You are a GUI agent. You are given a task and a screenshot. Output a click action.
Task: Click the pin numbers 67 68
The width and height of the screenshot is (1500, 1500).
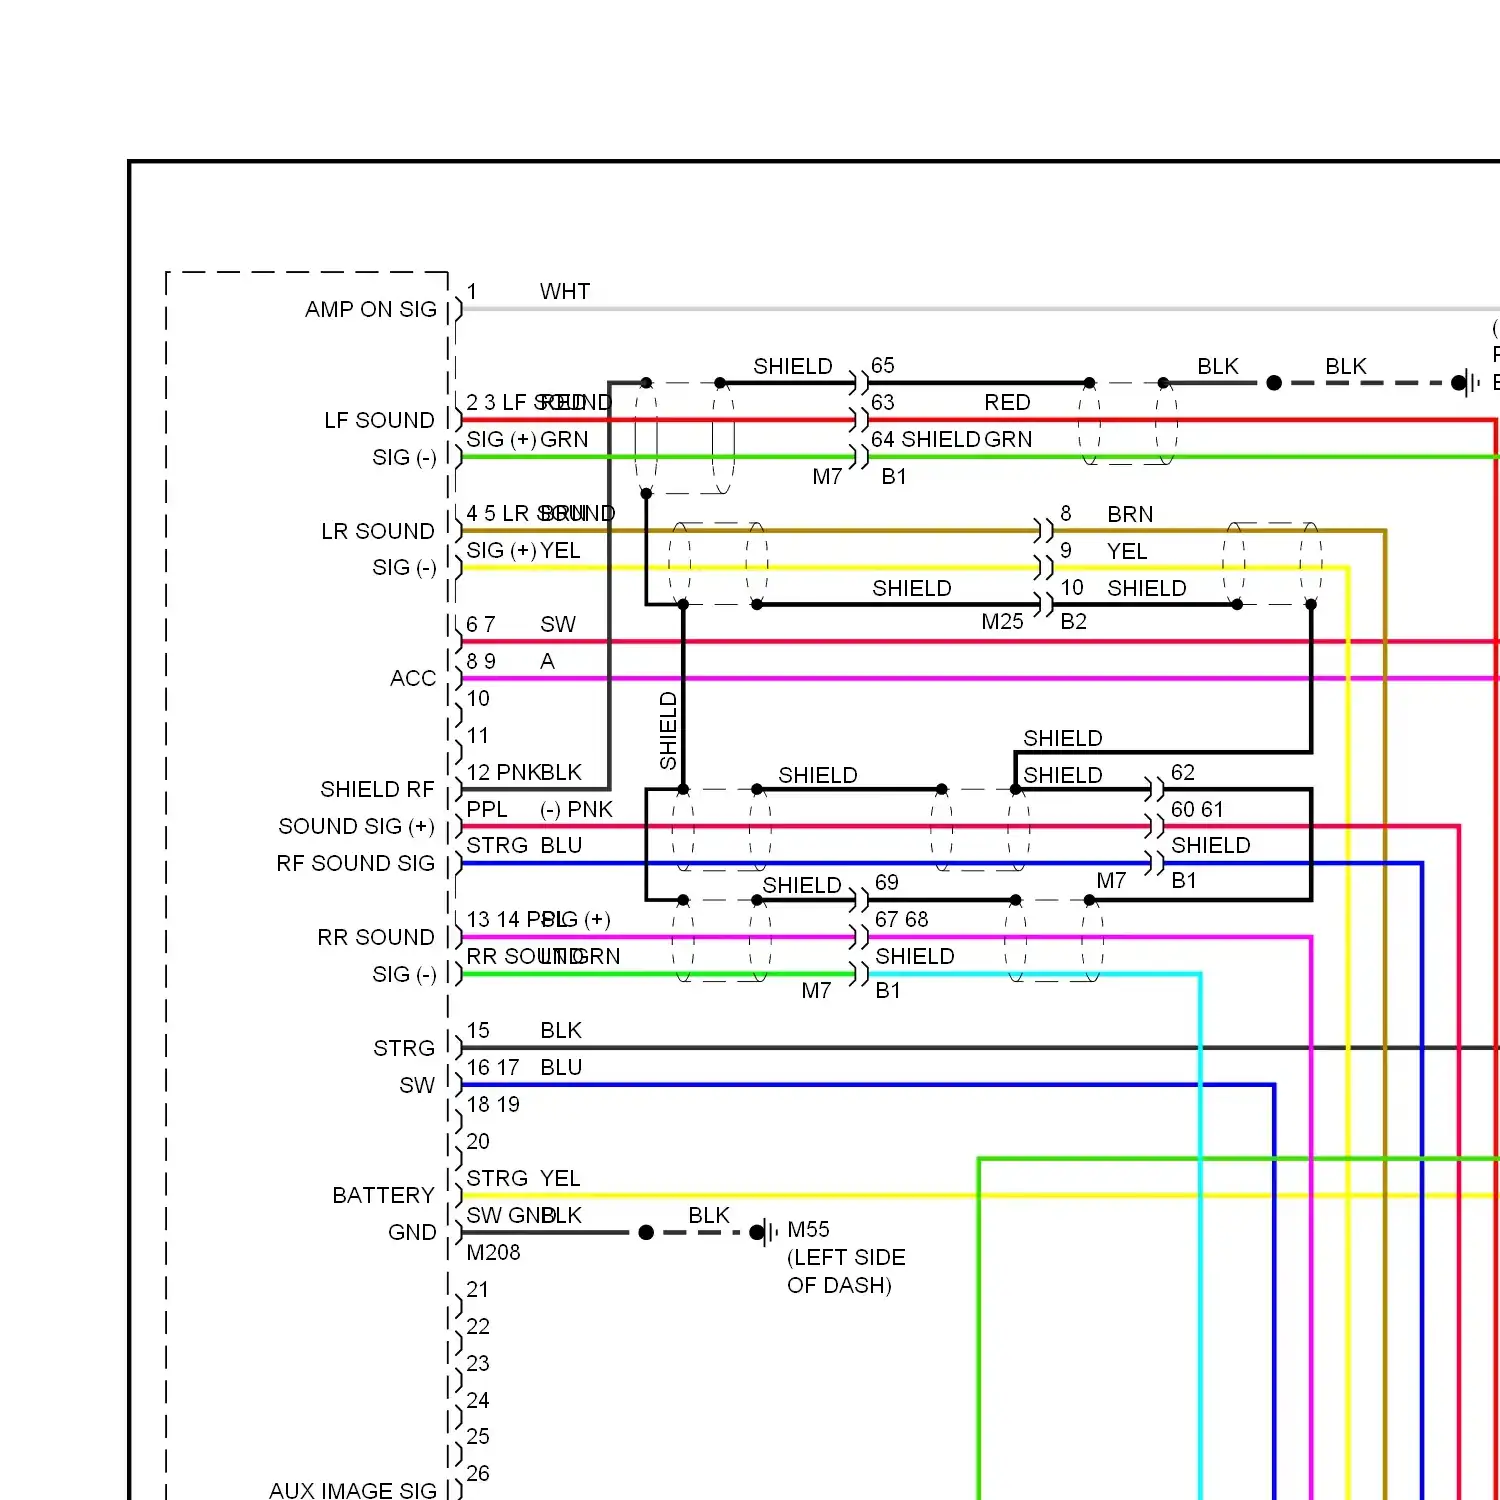(x=902, y=920)
